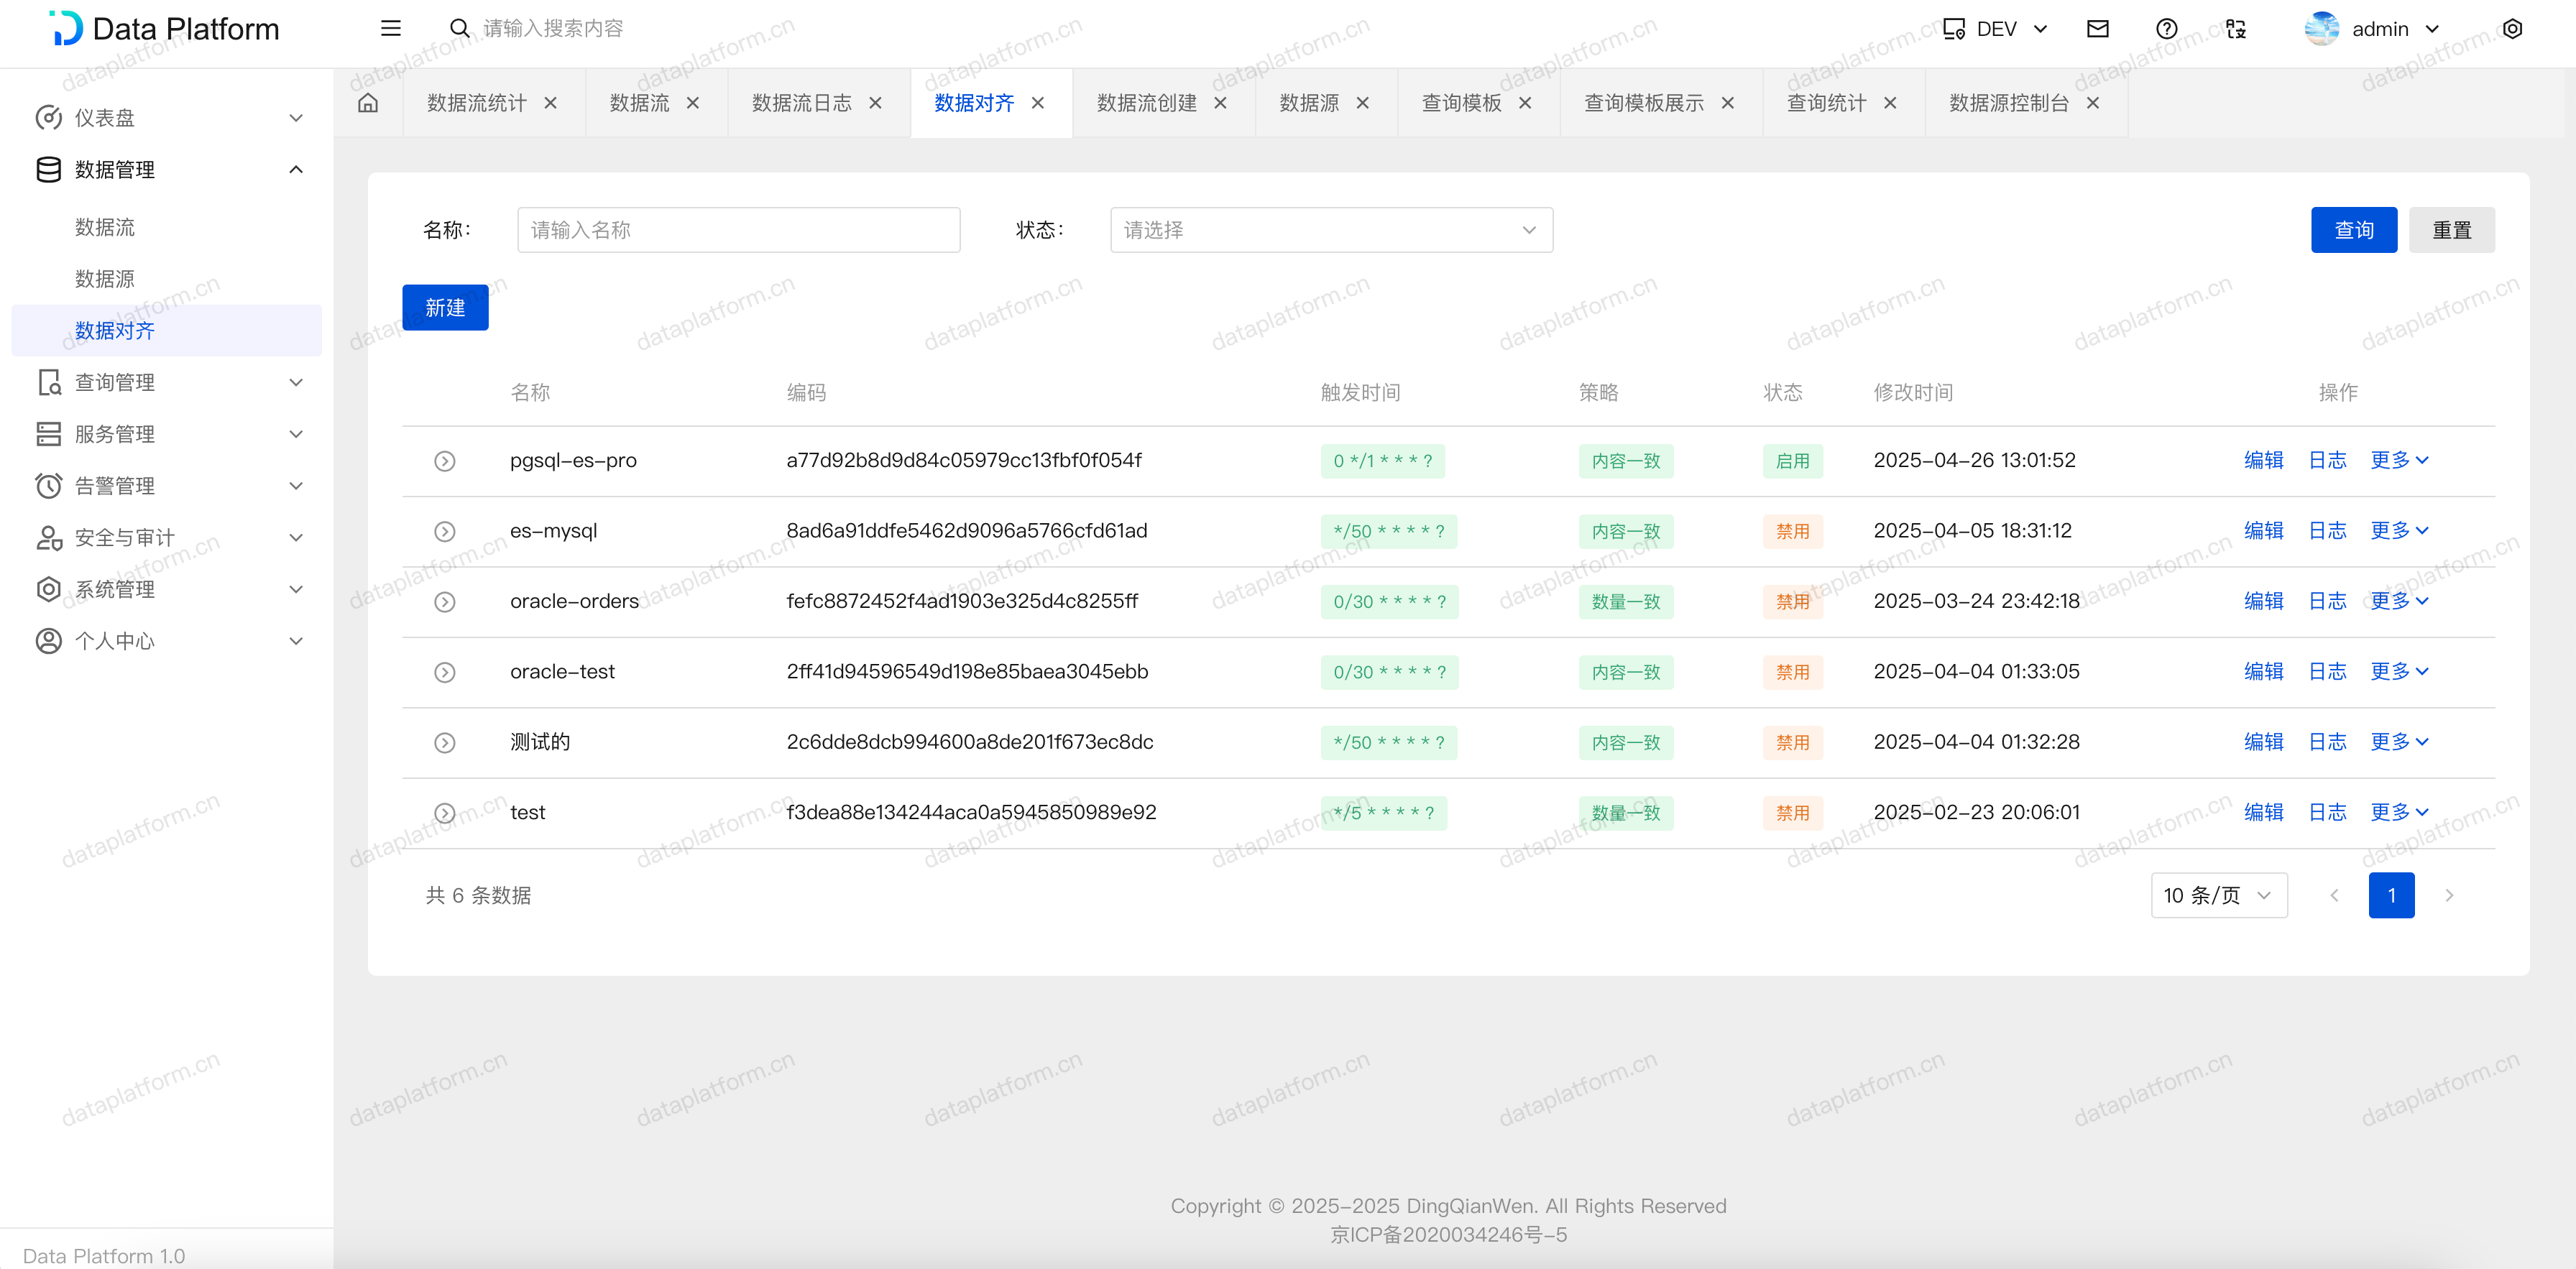2576x1269 pixels.
Task: Expand the oracle-test row details
Action: tap(445, 672)
